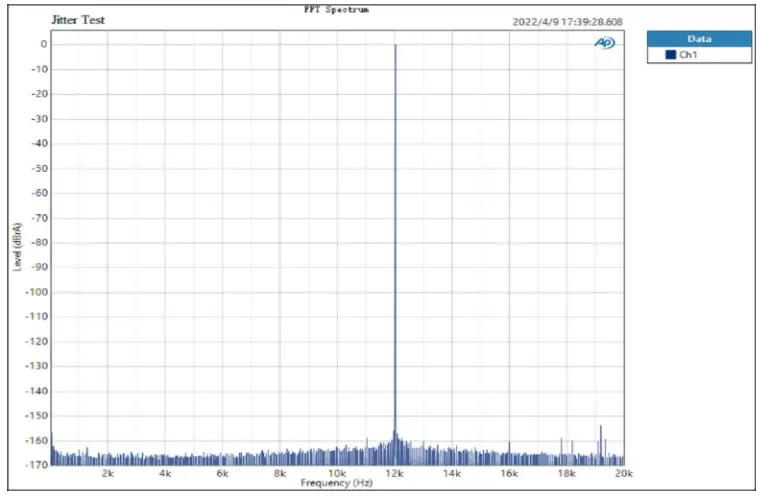The height and width of the screenshot is (504, 763).
Task: Select the Ch1 color swatch in legend
Action: (671, 54)
